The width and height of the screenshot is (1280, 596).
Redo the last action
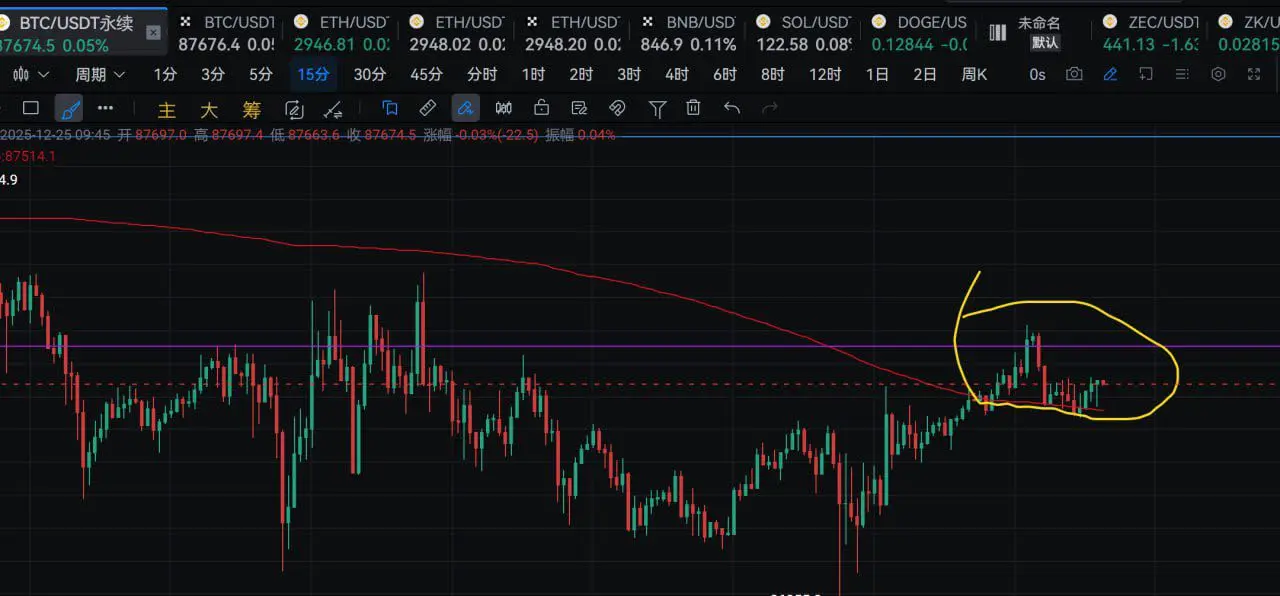769,108
